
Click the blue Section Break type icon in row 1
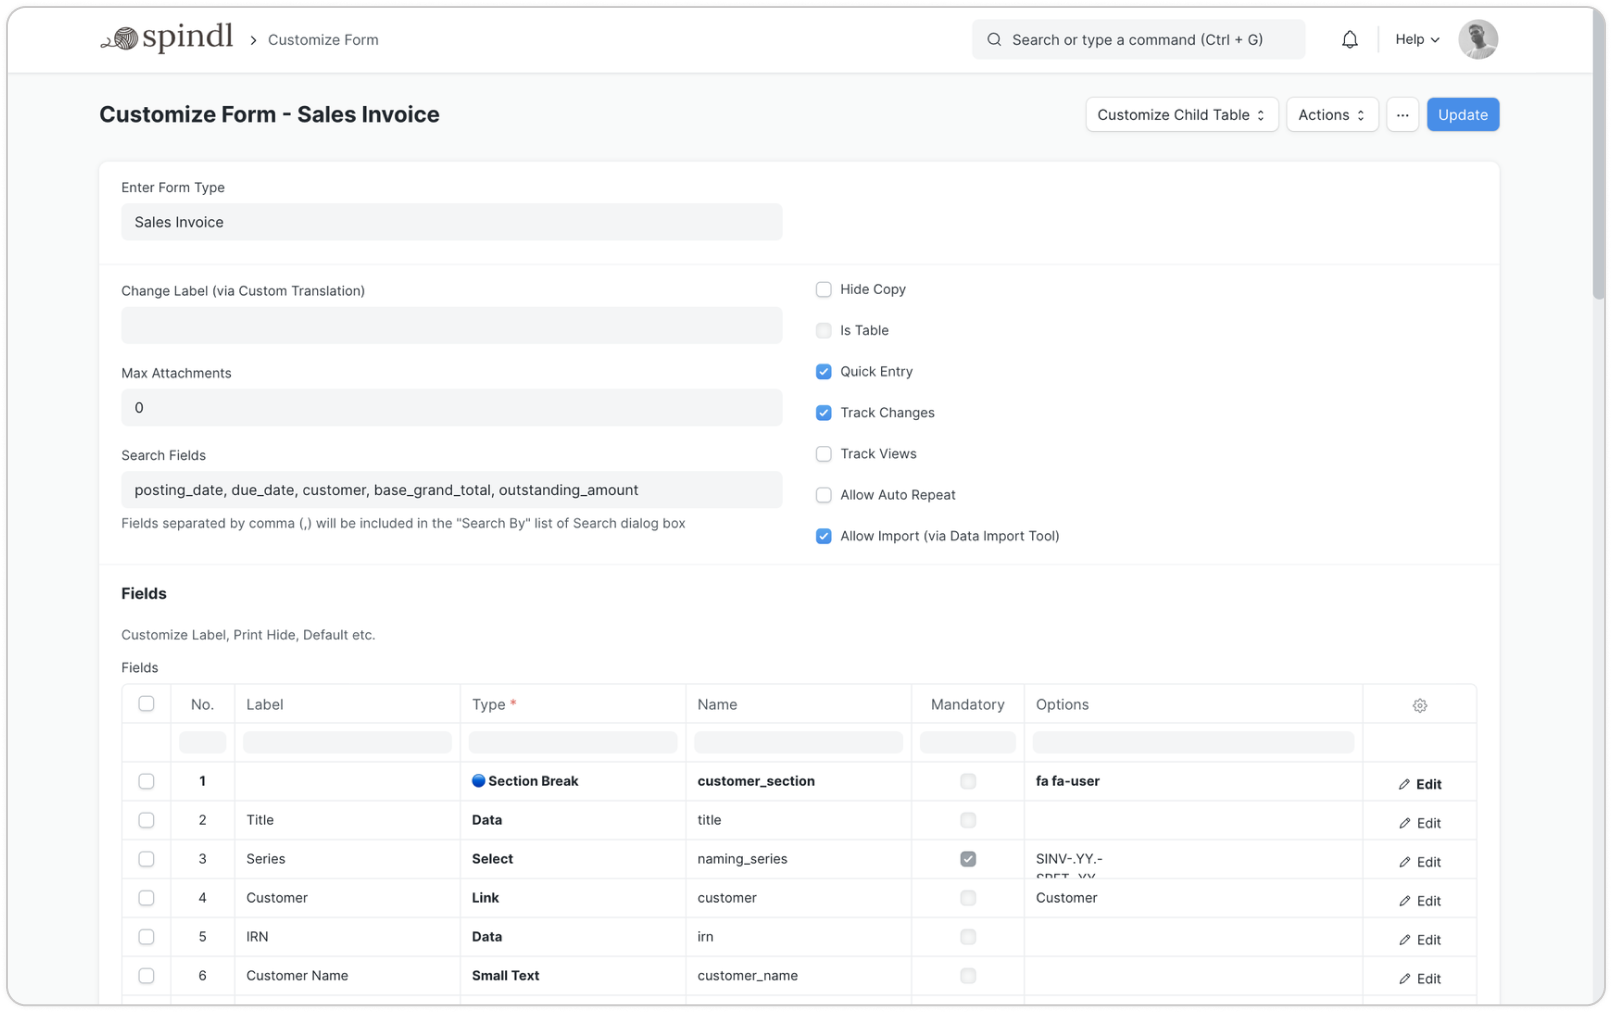click(479, 781)
